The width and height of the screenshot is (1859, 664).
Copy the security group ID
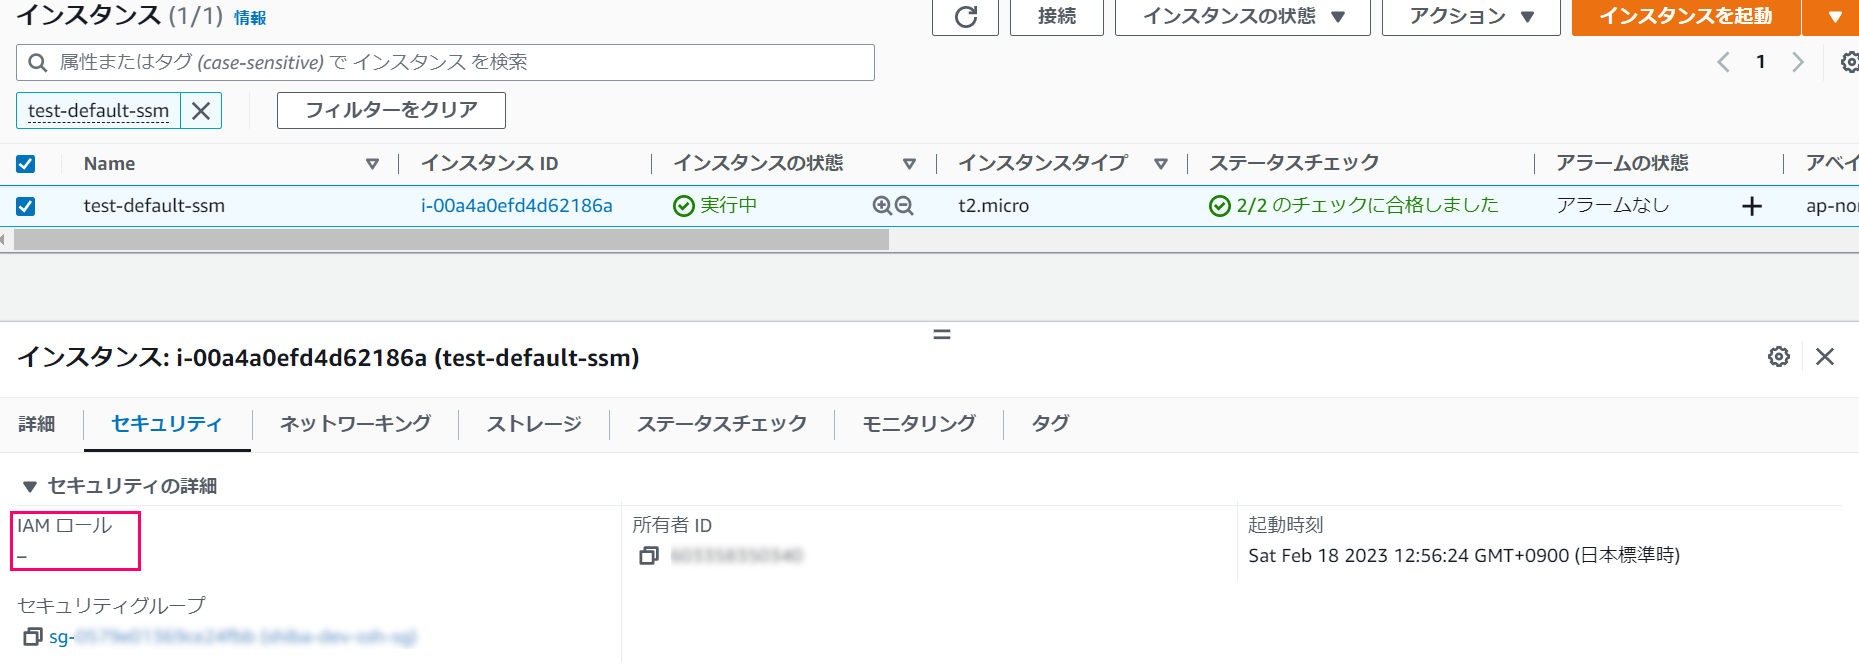(33, 637)
